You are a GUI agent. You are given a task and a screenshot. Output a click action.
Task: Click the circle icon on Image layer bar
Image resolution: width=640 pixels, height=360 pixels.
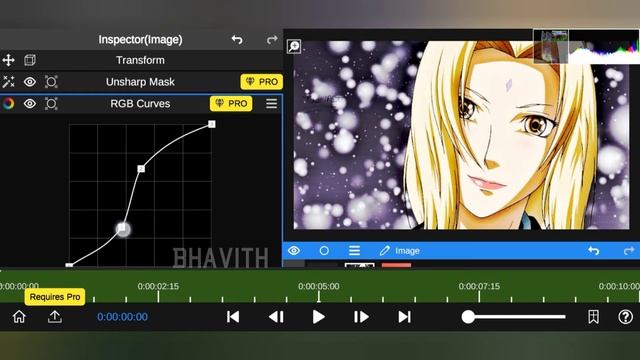pyautogui.click(x=324, y=251)
